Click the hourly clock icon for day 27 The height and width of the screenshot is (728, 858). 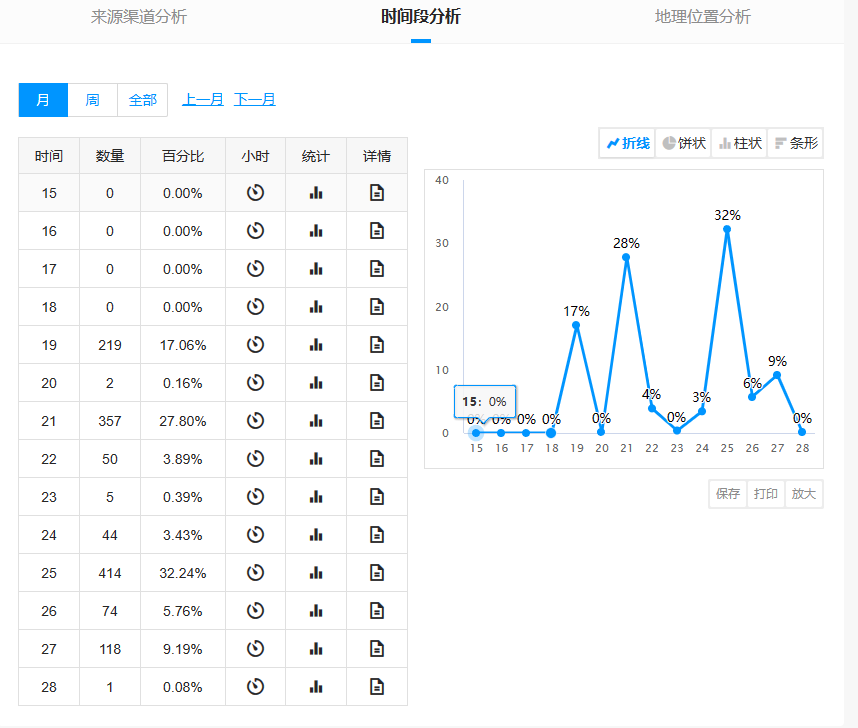255,649
